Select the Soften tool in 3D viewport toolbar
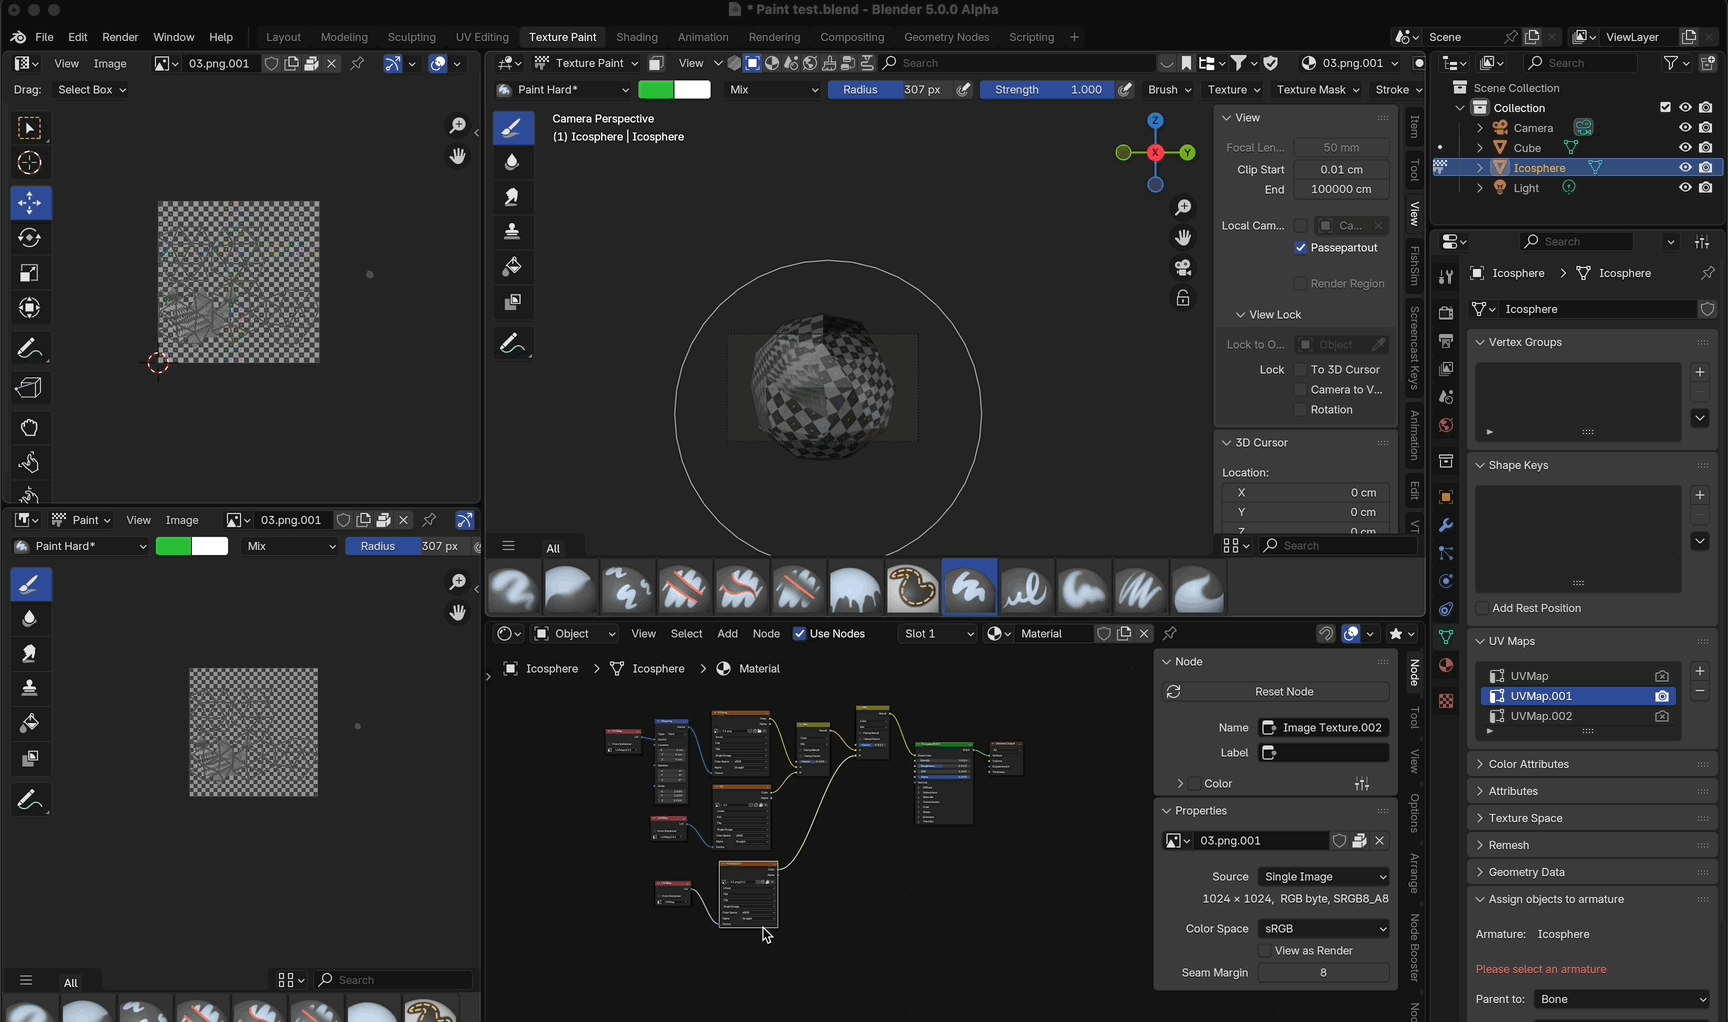Screen dimensions: 1728x1022 click(513, 162)
